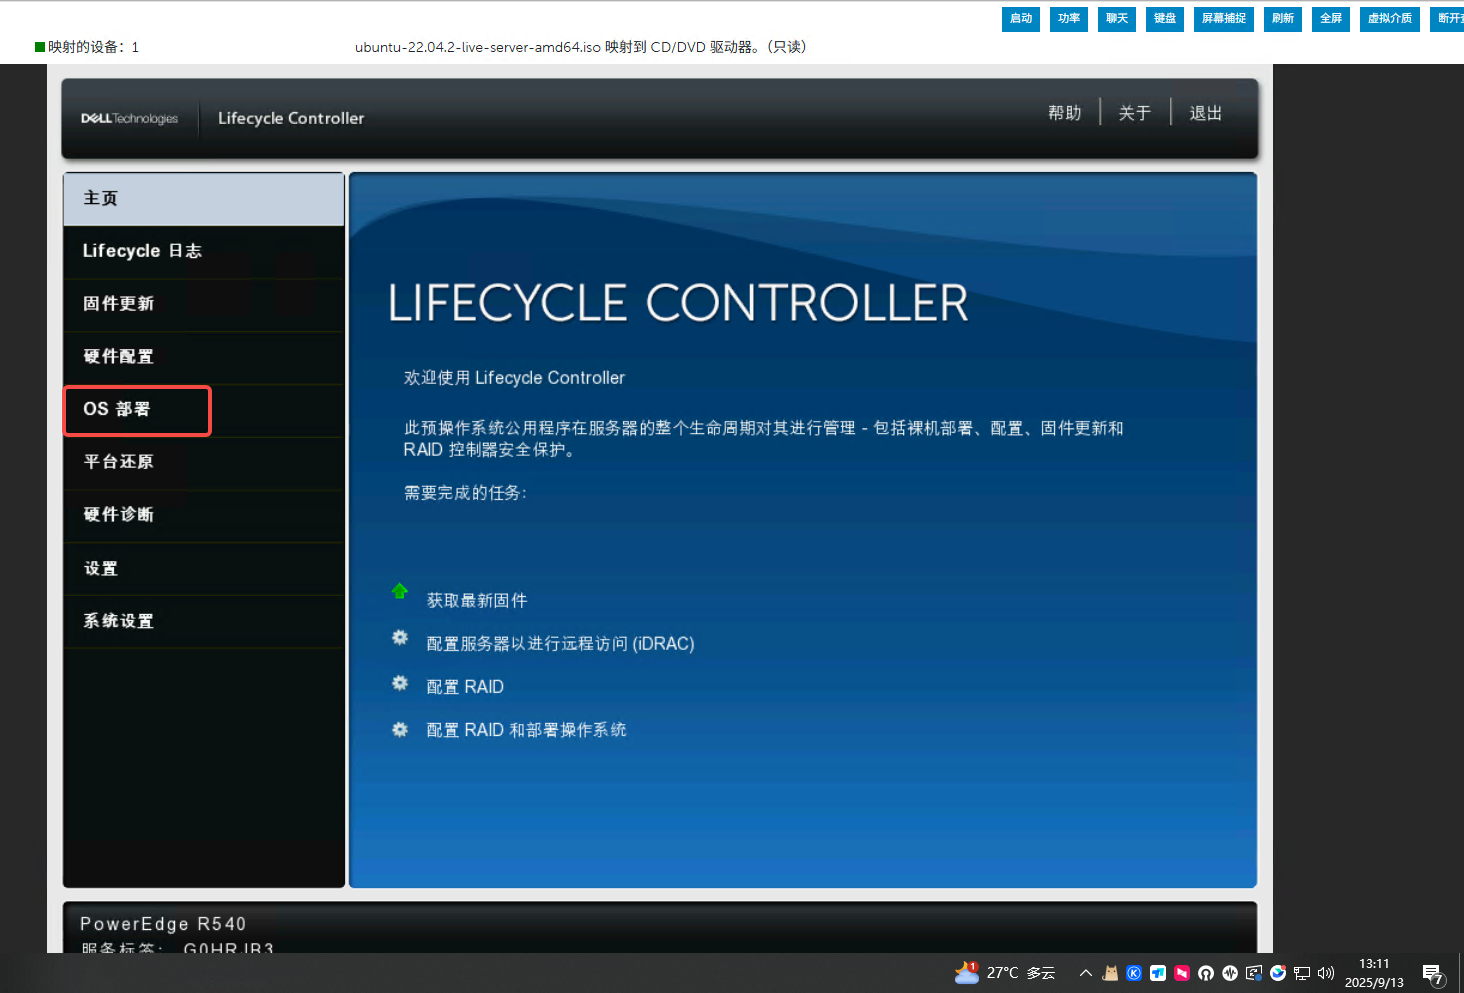Click the network icon in system tray

1302,973
